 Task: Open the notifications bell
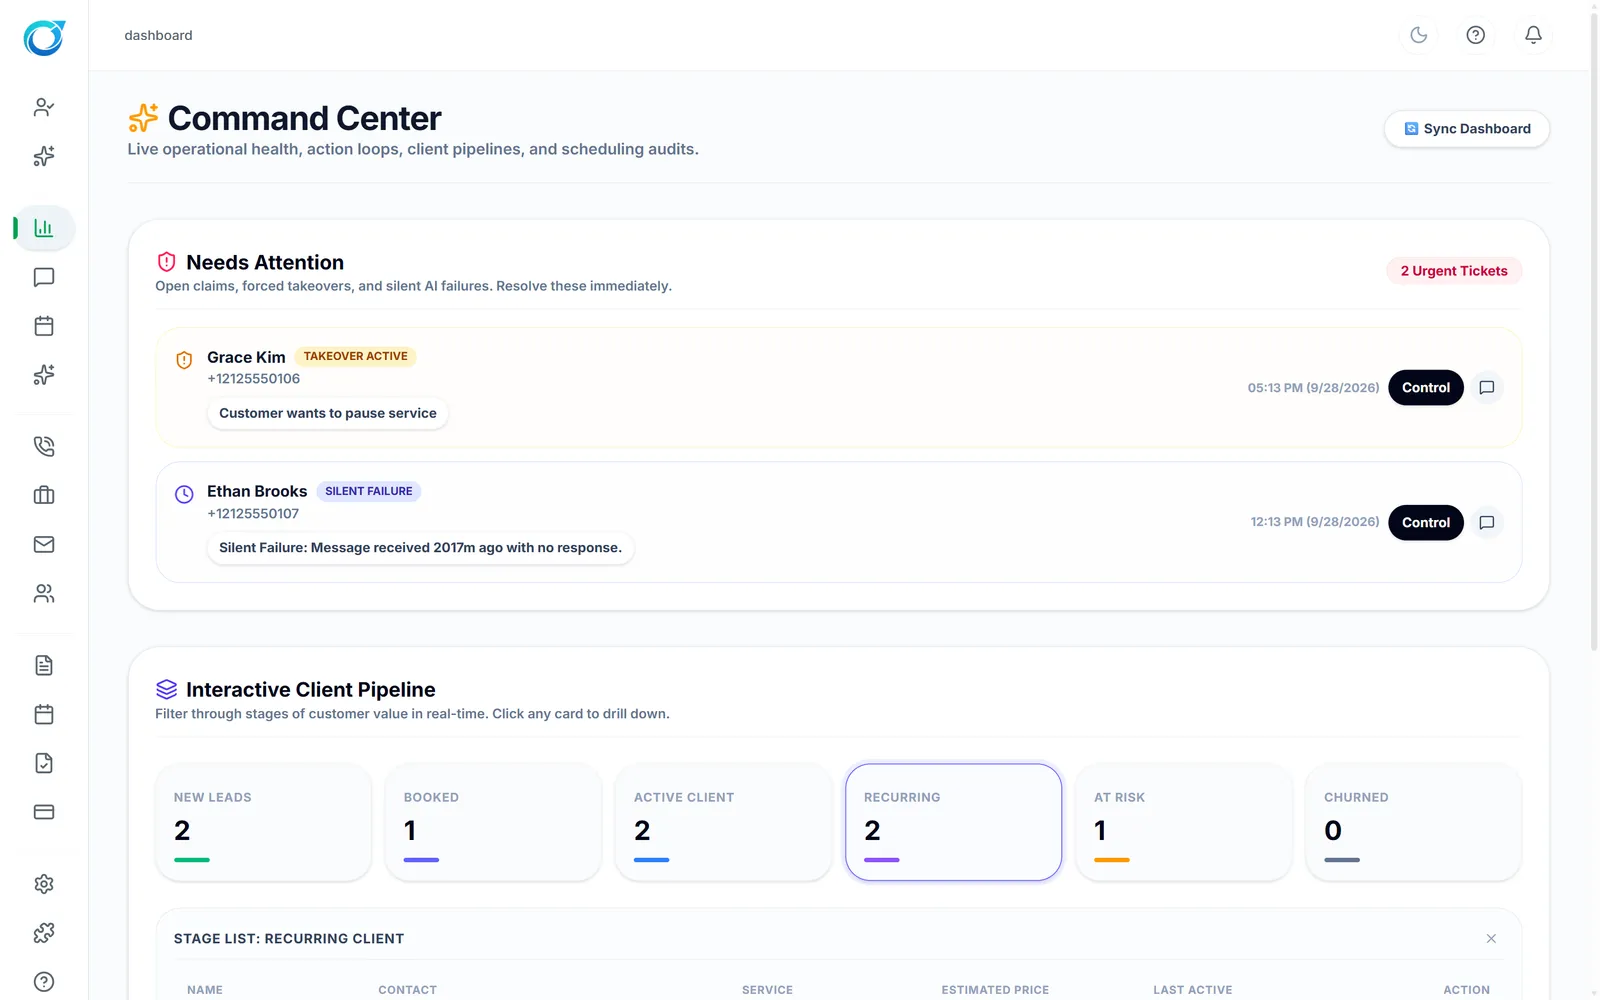(x=1533, y=35)
